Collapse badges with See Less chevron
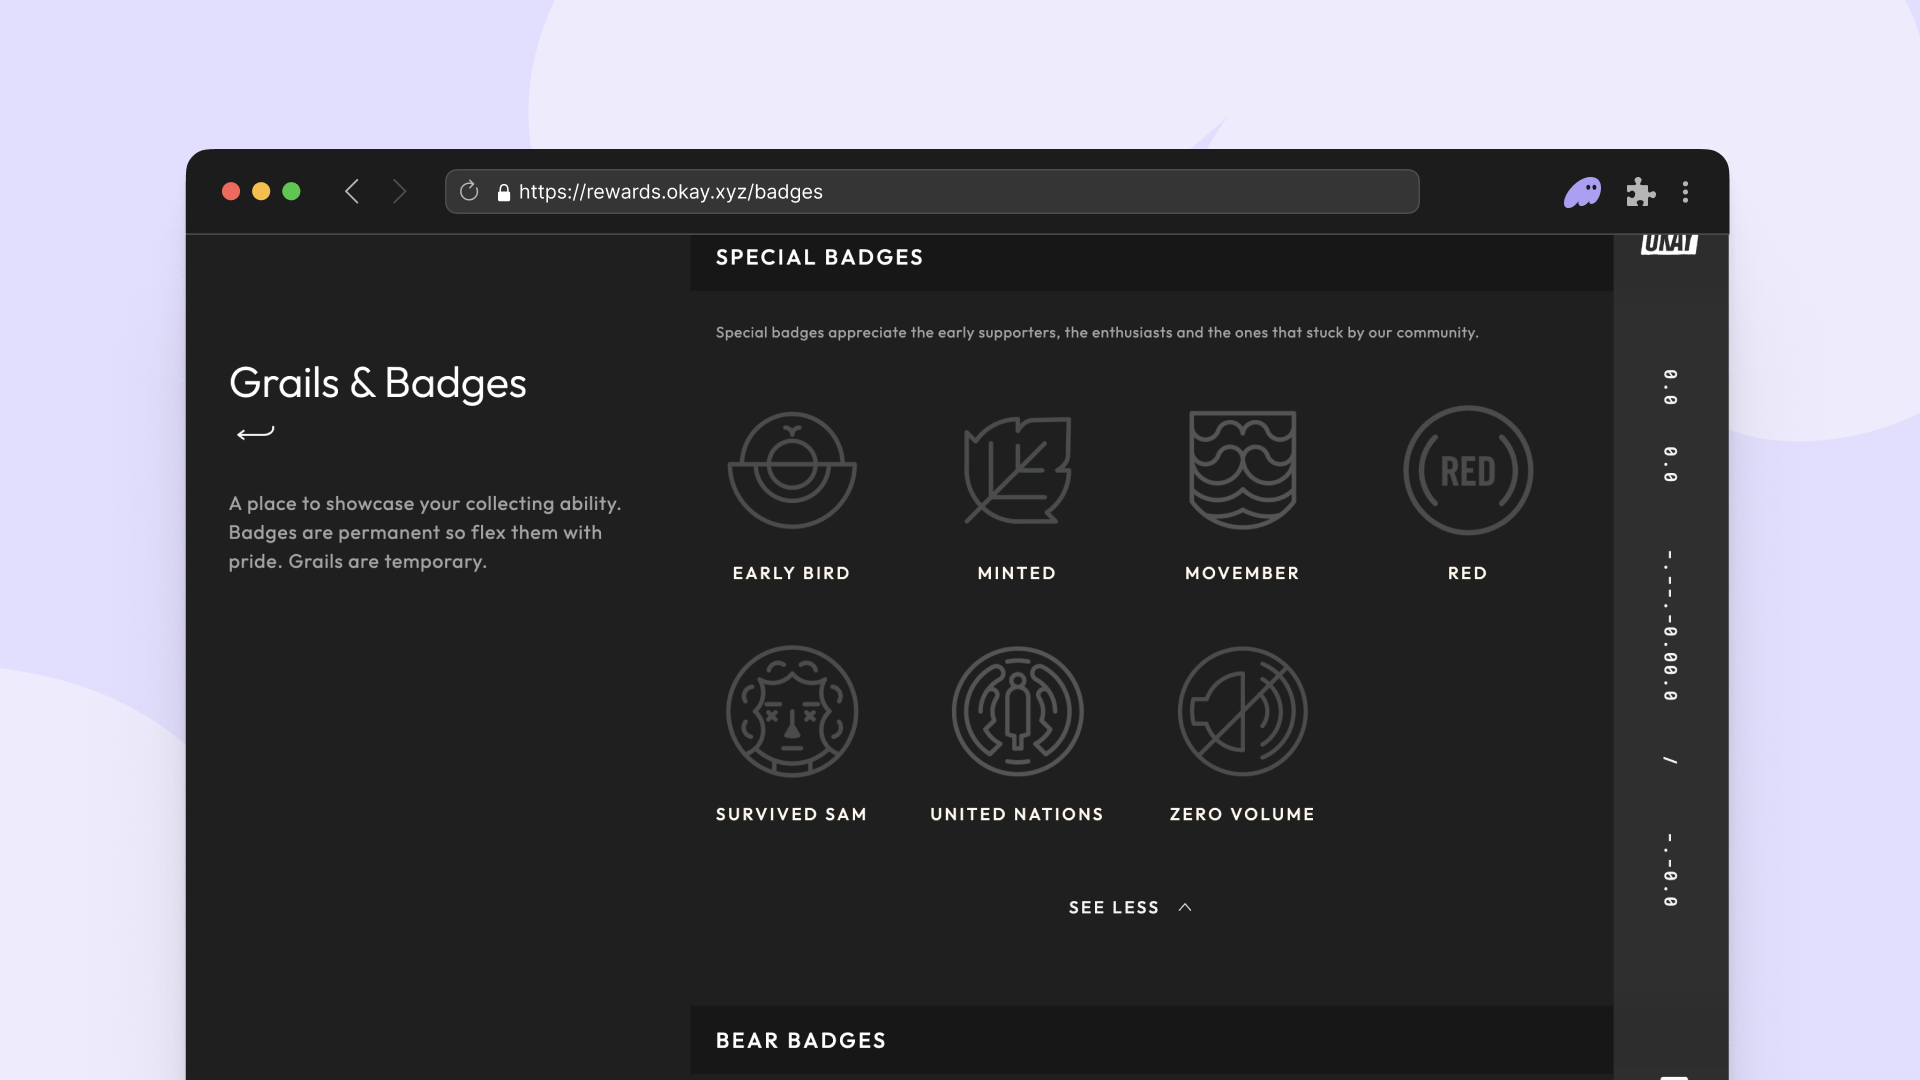The width and height of the screenshot is (1920, 1080). [1185, 907]
